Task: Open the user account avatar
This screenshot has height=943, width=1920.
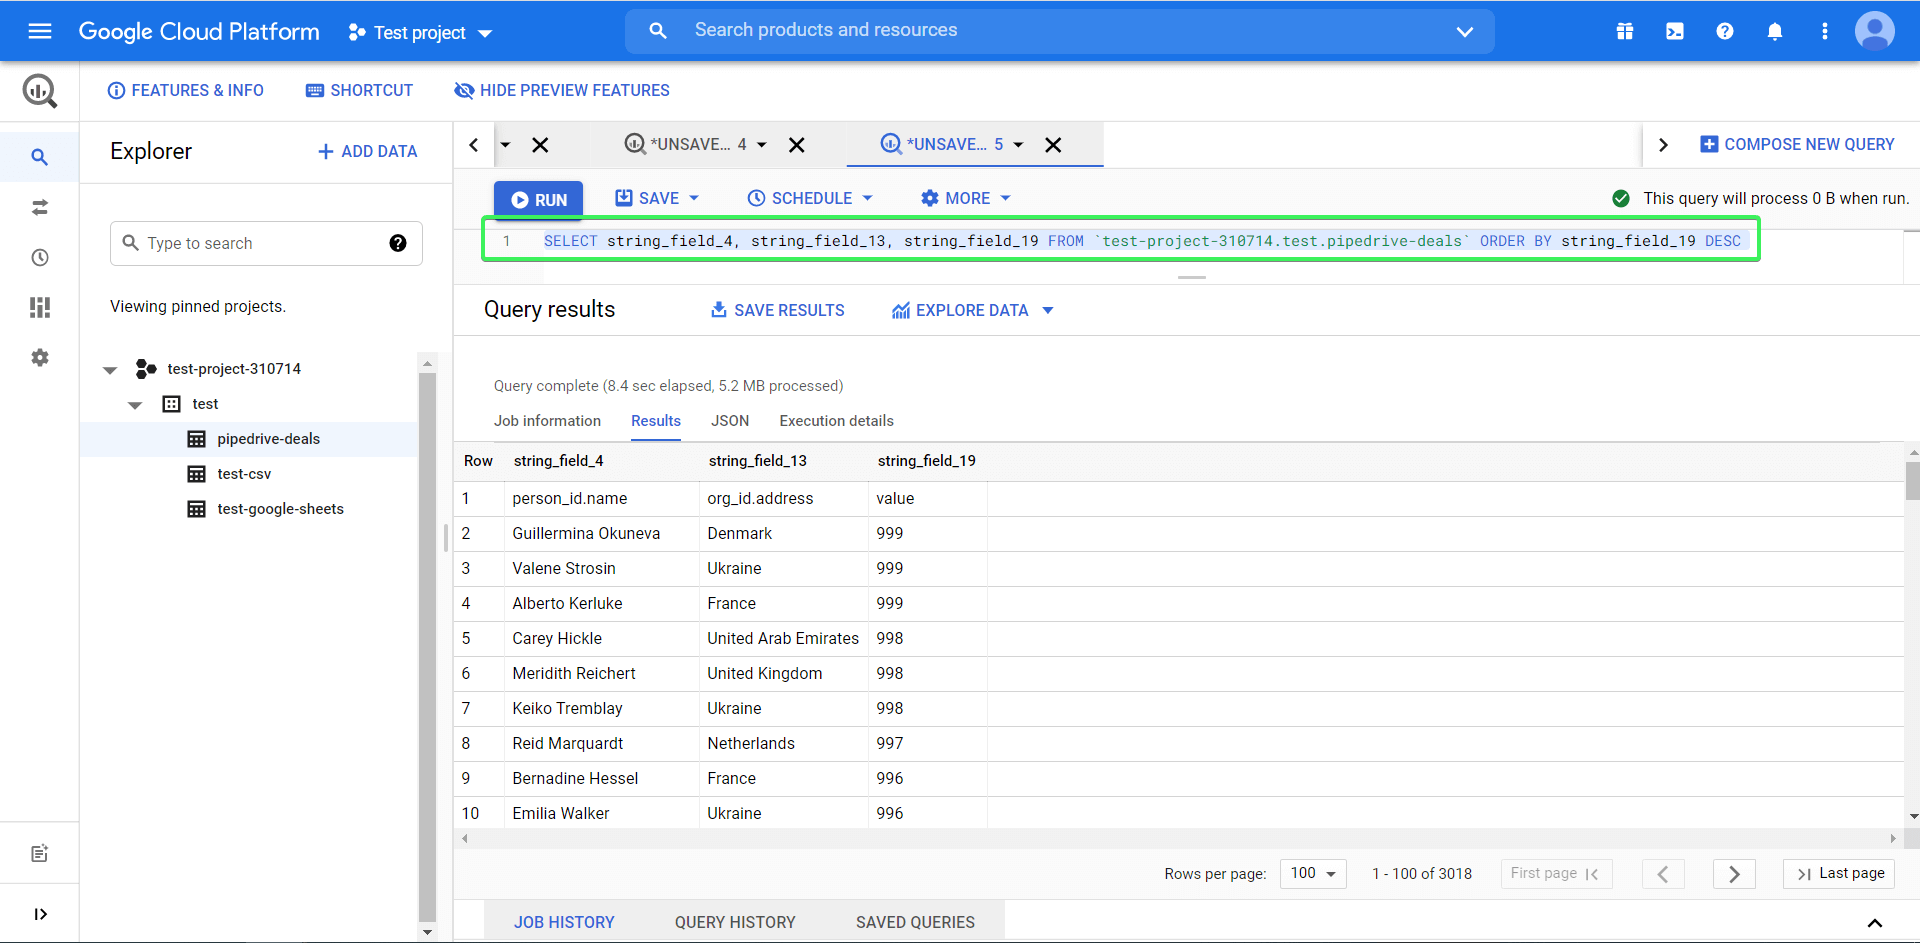Action: point(1874,31)
